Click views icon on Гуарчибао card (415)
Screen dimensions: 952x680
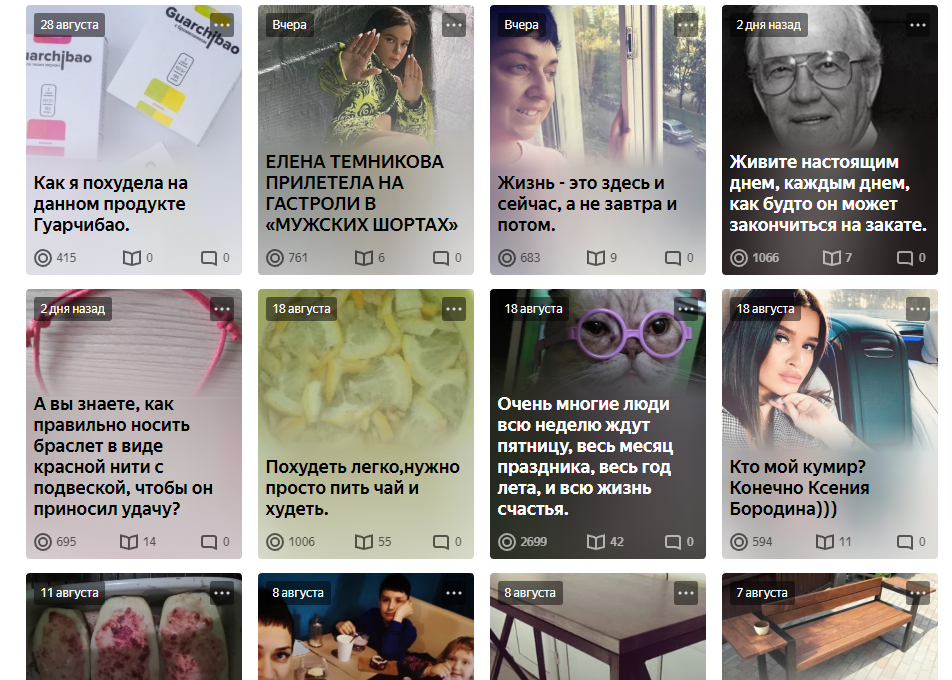tap(43, 258)
